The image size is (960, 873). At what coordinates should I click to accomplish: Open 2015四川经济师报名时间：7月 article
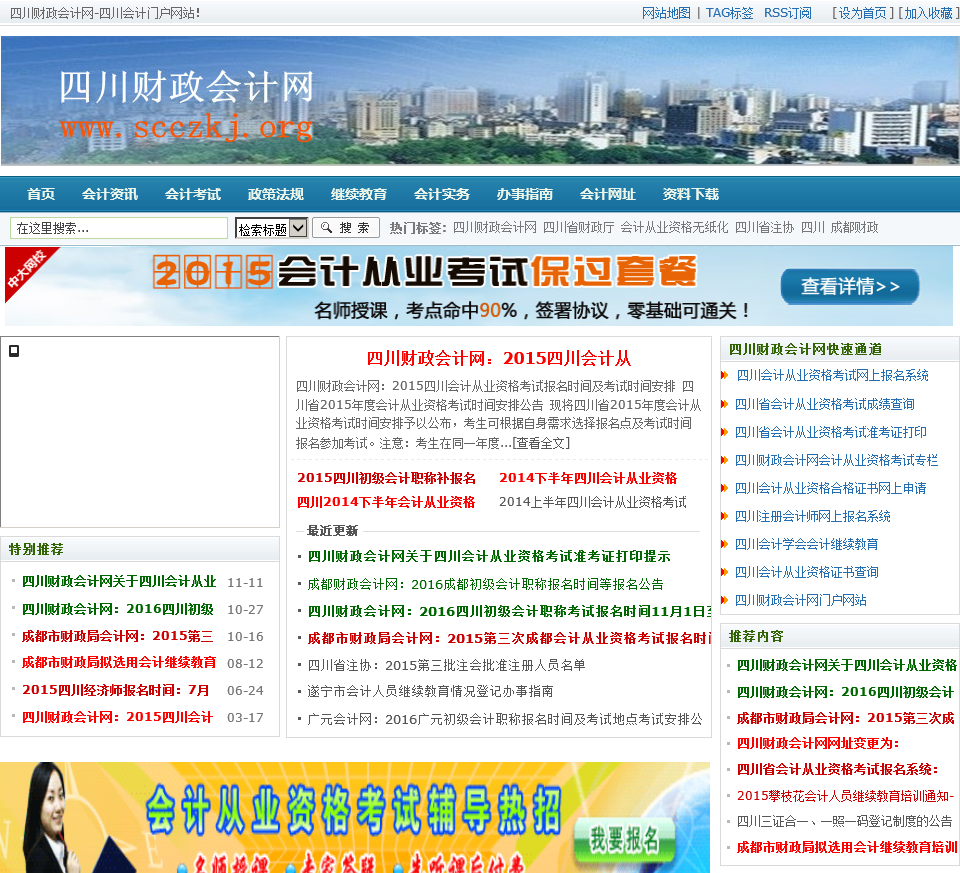116,690
